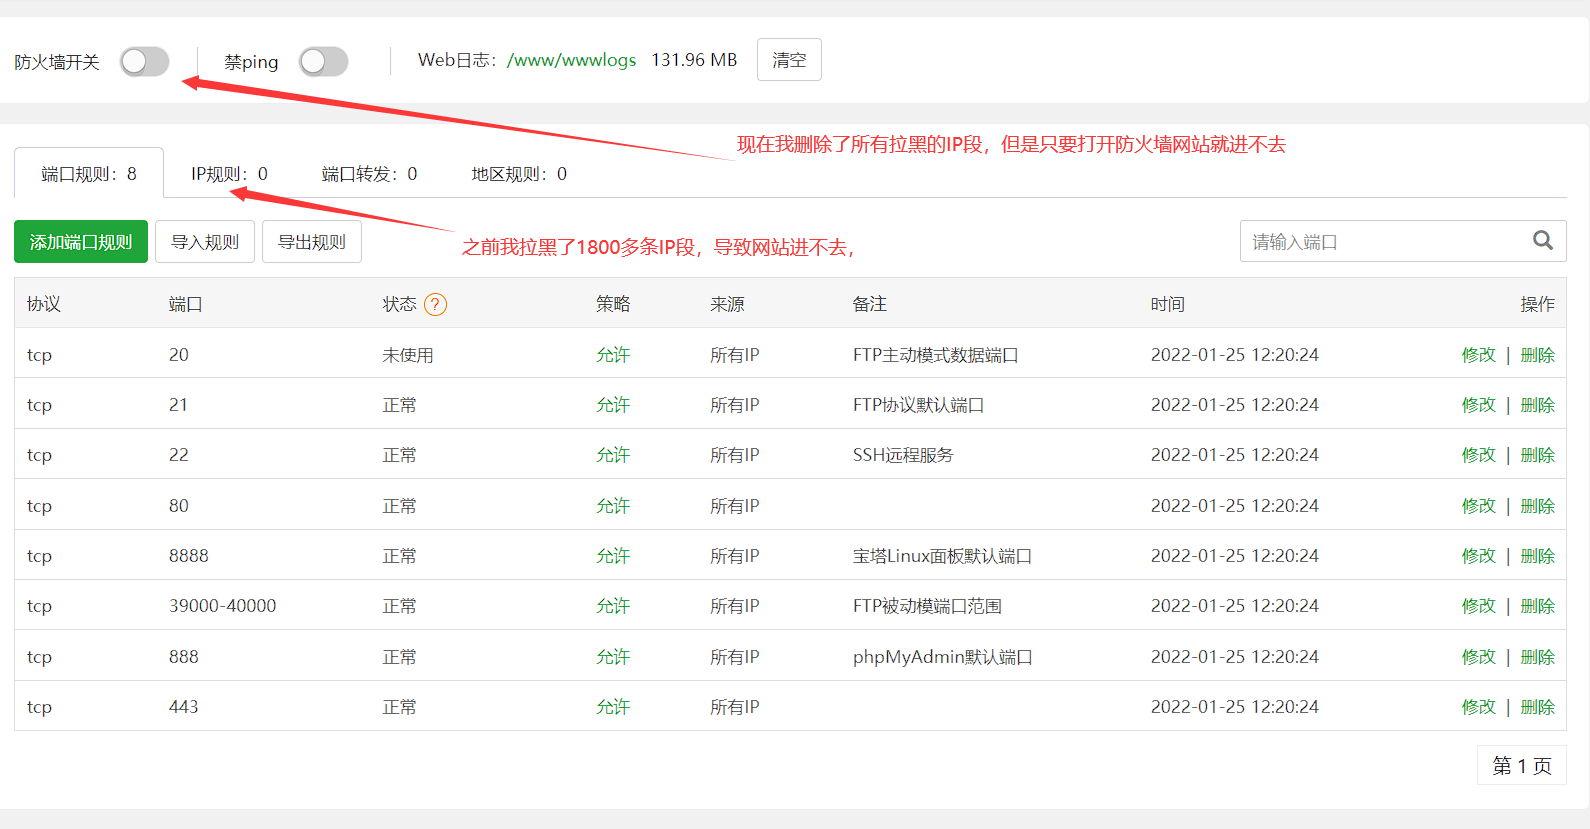The height and width of the screenshot is (829, 1590).
Task: Click the FTP被动模端口范围 remark cell
Action: coord(927,606)
